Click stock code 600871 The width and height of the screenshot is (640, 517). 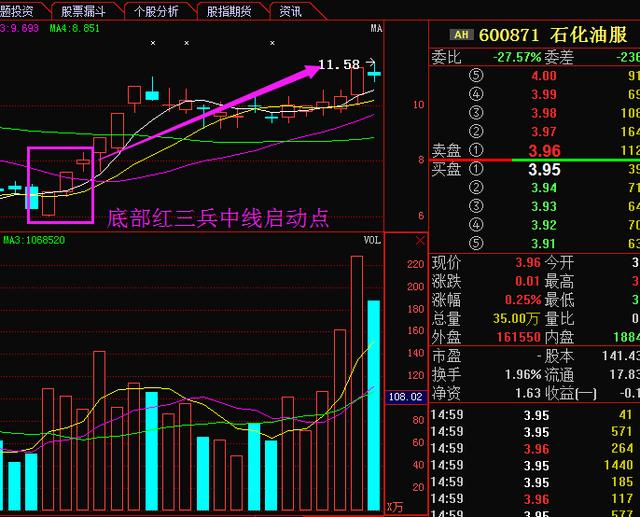509,35
